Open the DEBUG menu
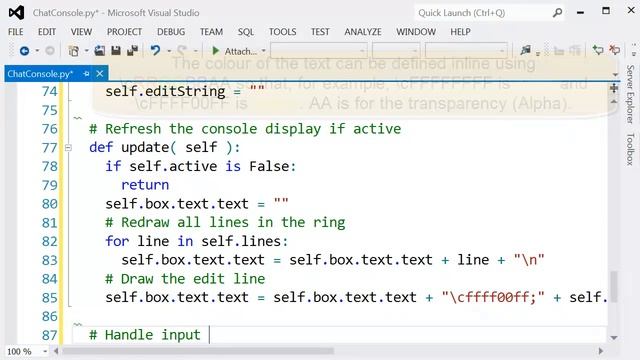 click(171, 32)
